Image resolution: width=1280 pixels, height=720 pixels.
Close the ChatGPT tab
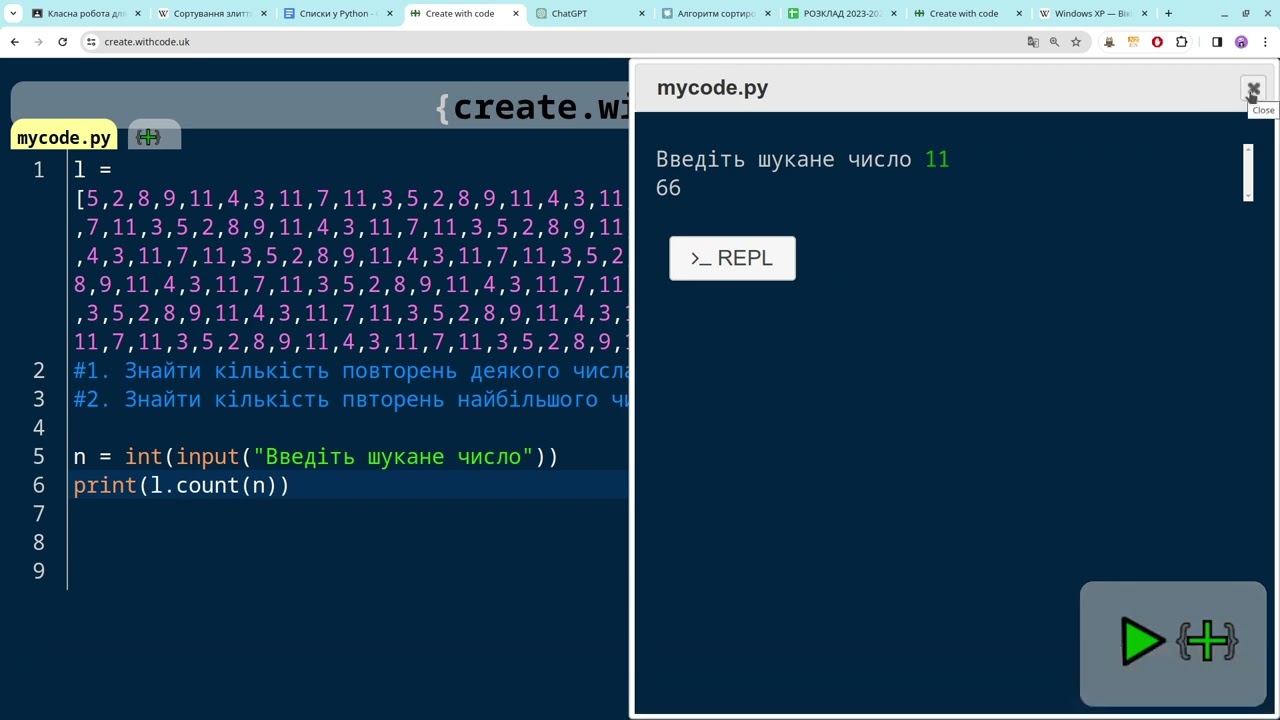642,14
